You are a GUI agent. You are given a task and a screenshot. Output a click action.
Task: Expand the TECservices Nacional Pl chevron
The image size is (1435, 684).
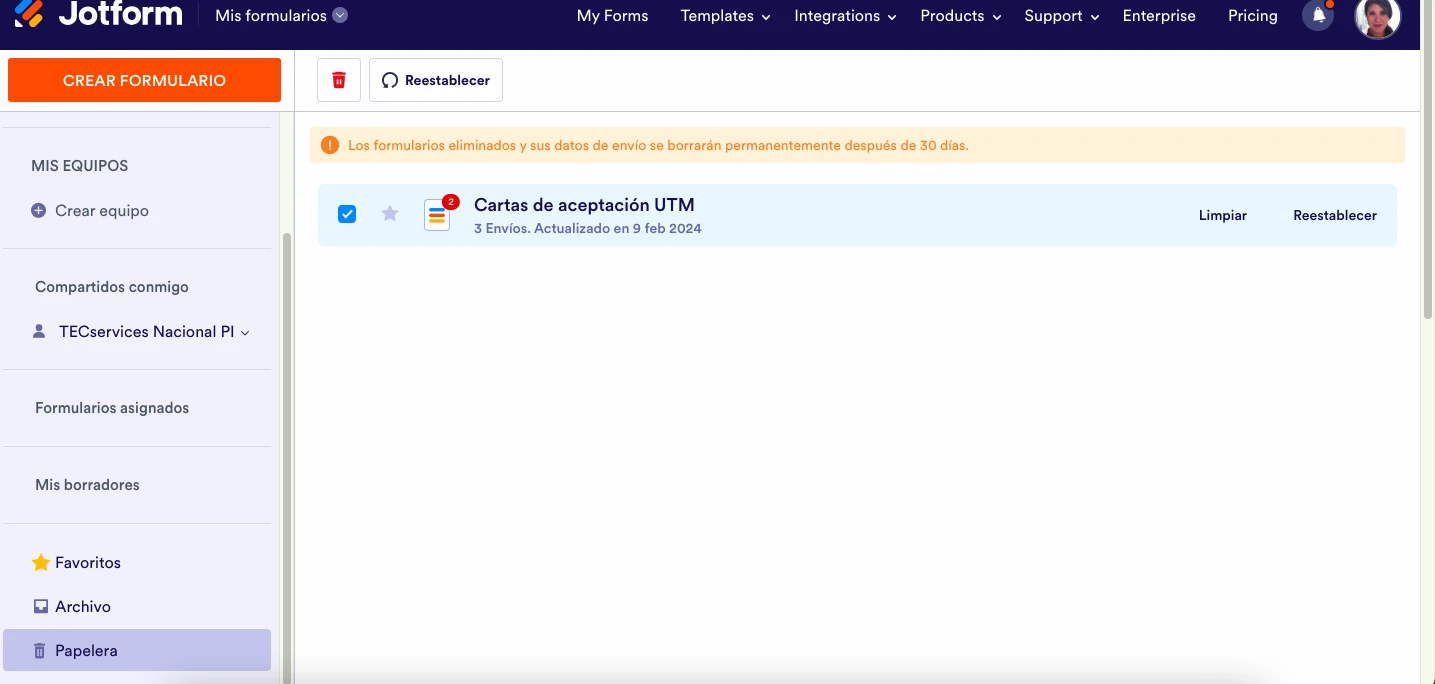point(246,332)
